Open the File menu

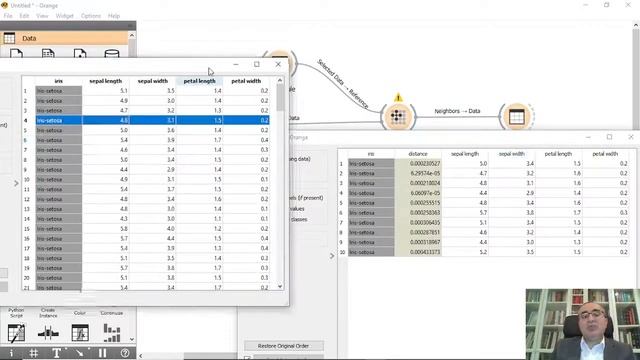[8, 16]
